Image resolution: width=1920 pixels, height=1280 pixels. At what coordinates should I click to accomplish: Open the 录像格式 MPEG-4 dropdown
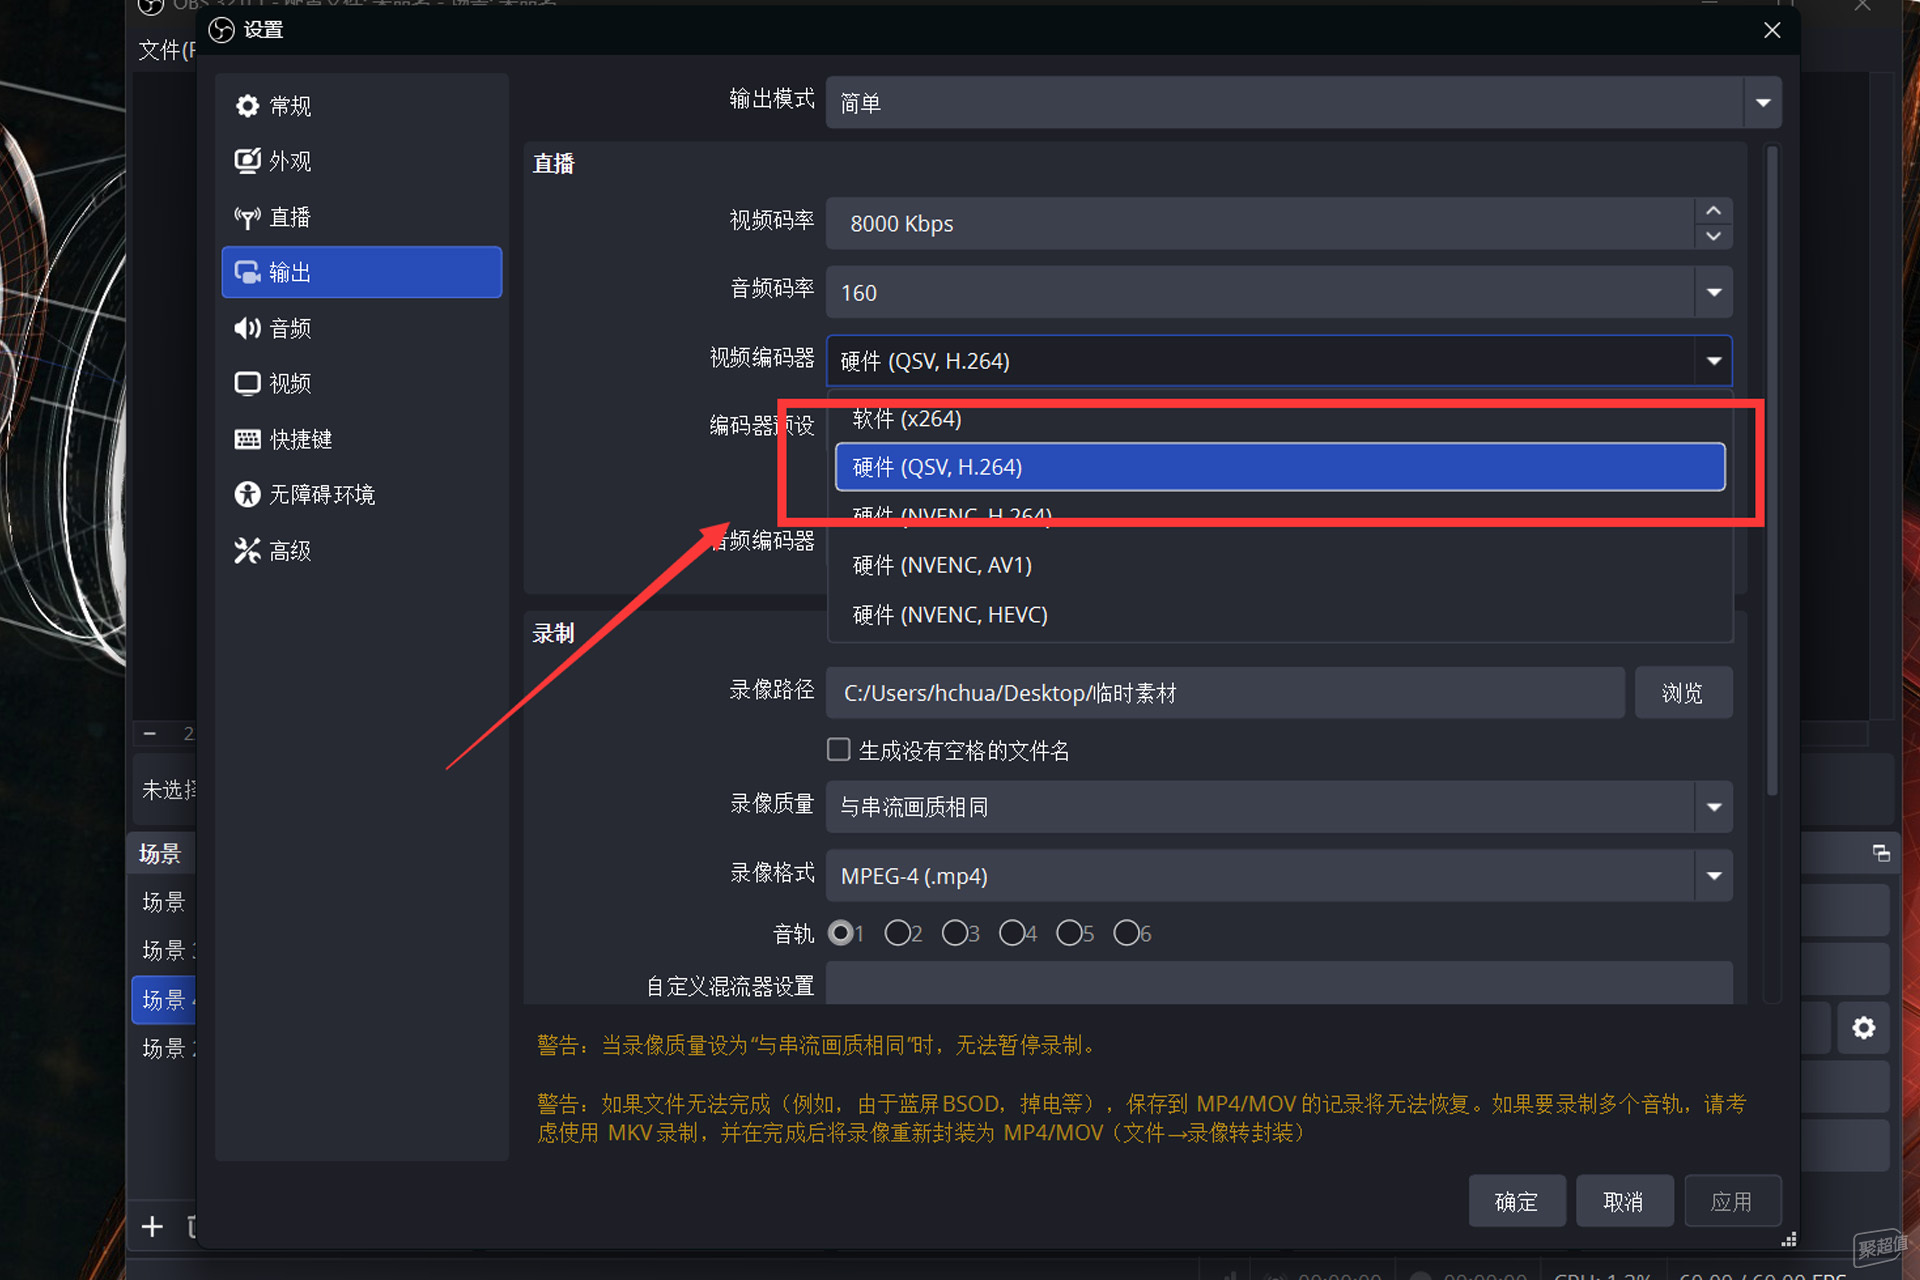click(1713, 876)
